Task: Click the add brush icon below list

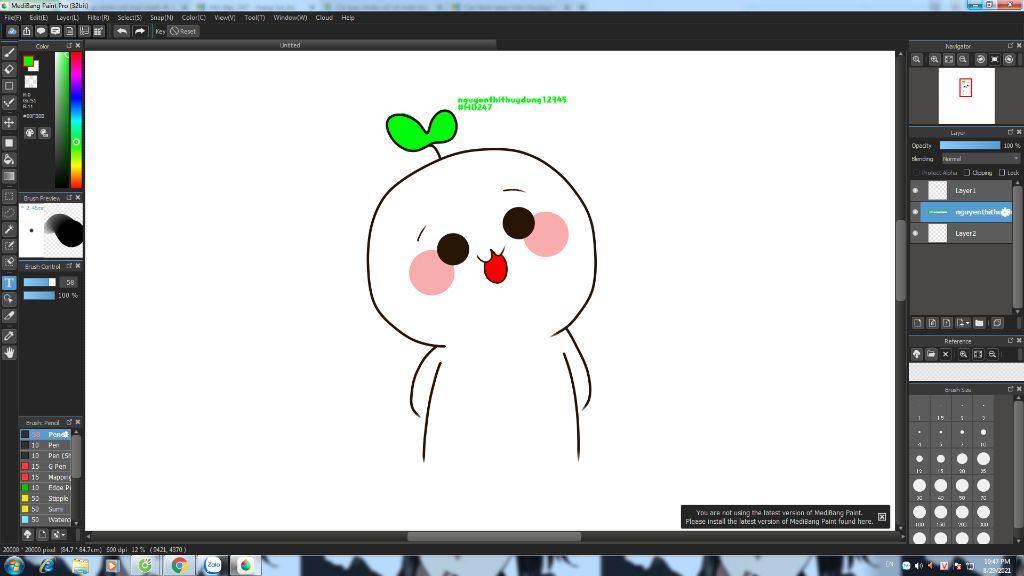Action: point(42,534)
